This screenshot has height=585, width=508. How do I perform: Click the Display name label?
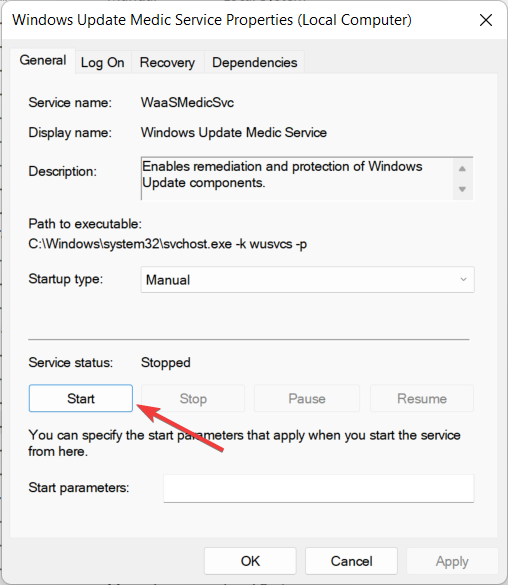pyautogui.click(x=70, y=133)
